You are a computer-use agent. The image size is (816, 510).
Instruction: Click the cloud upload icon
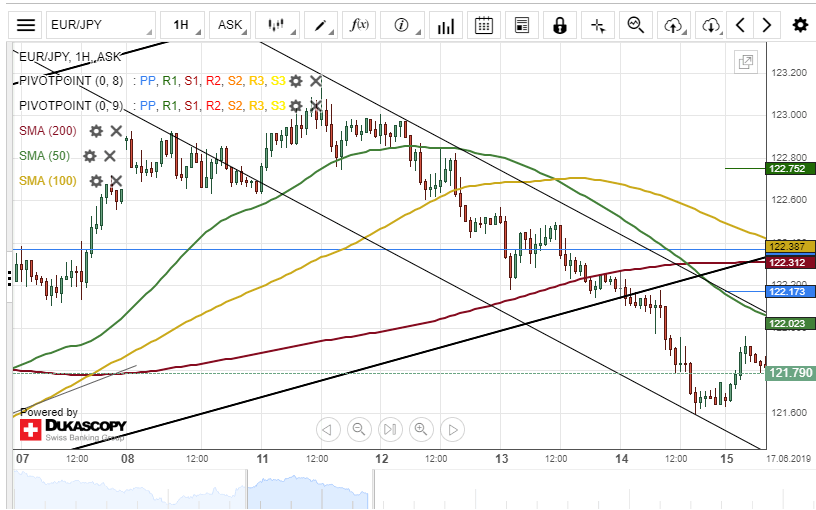pos(673,25)
